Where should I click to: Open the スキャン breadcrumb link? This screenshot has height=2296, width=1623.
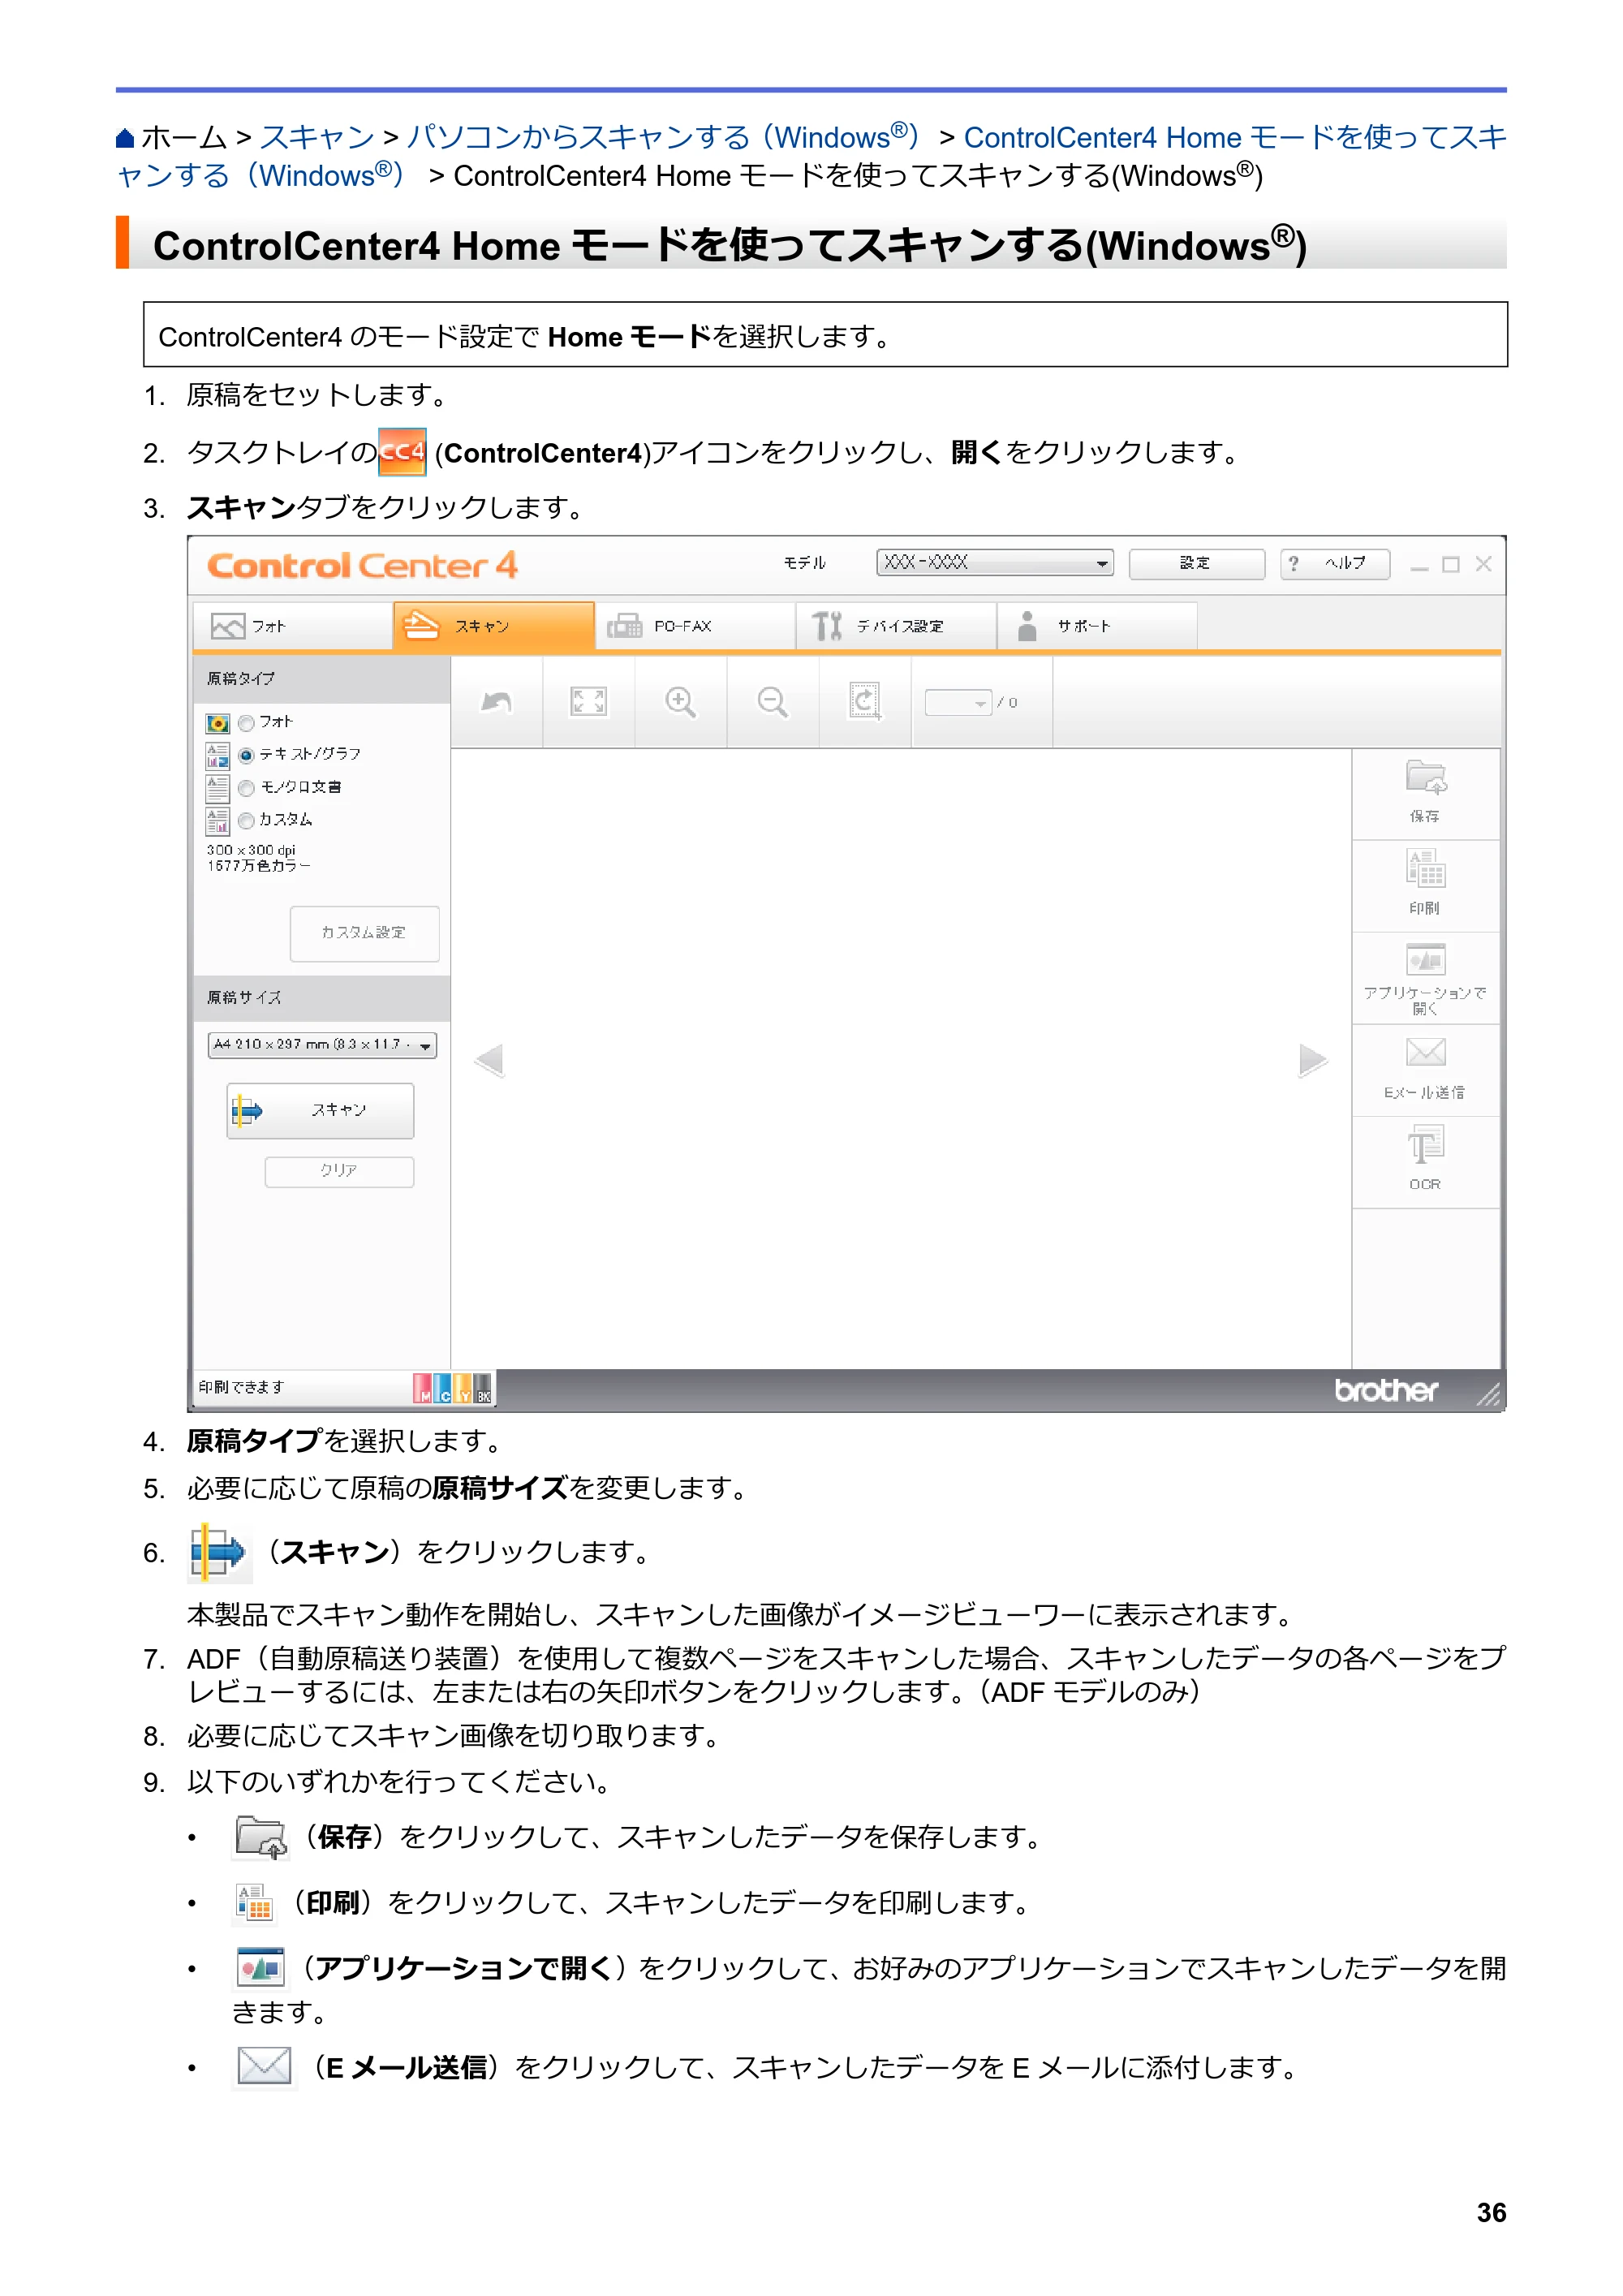[x=317, y=138]
